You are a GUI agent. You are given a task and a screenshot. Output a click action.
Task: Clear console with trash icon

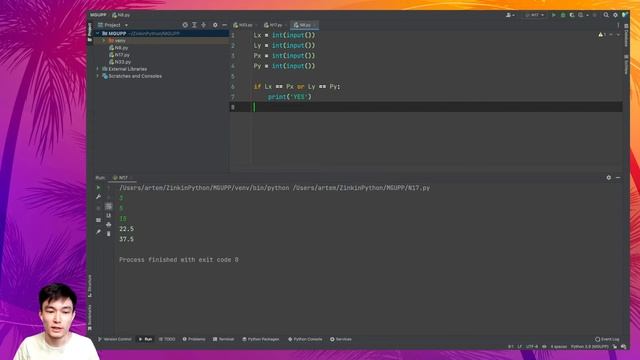(x=109, y=234)
